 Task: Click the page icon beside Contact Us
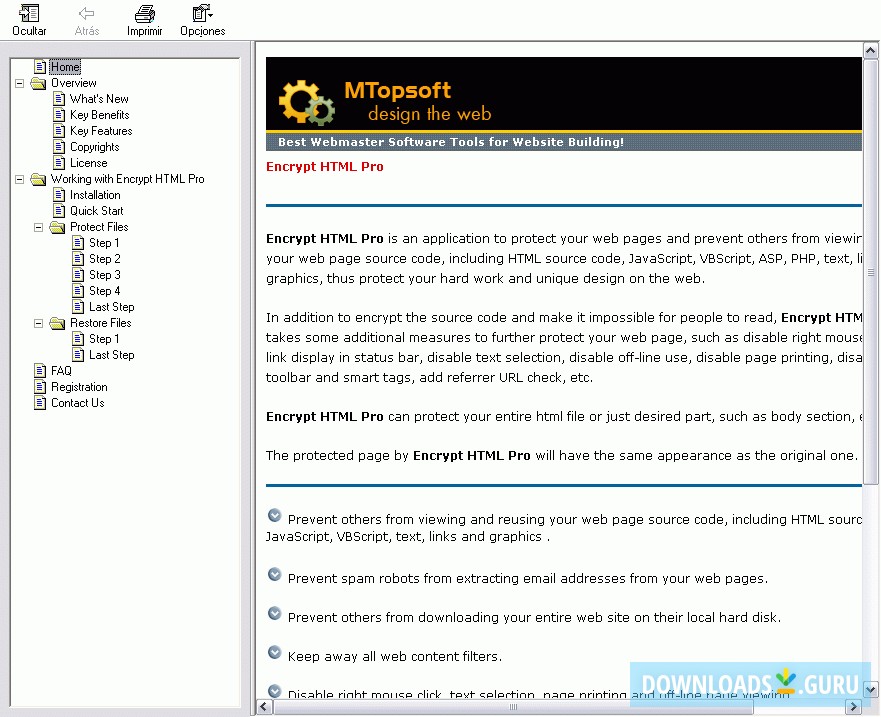pos(40,403)
